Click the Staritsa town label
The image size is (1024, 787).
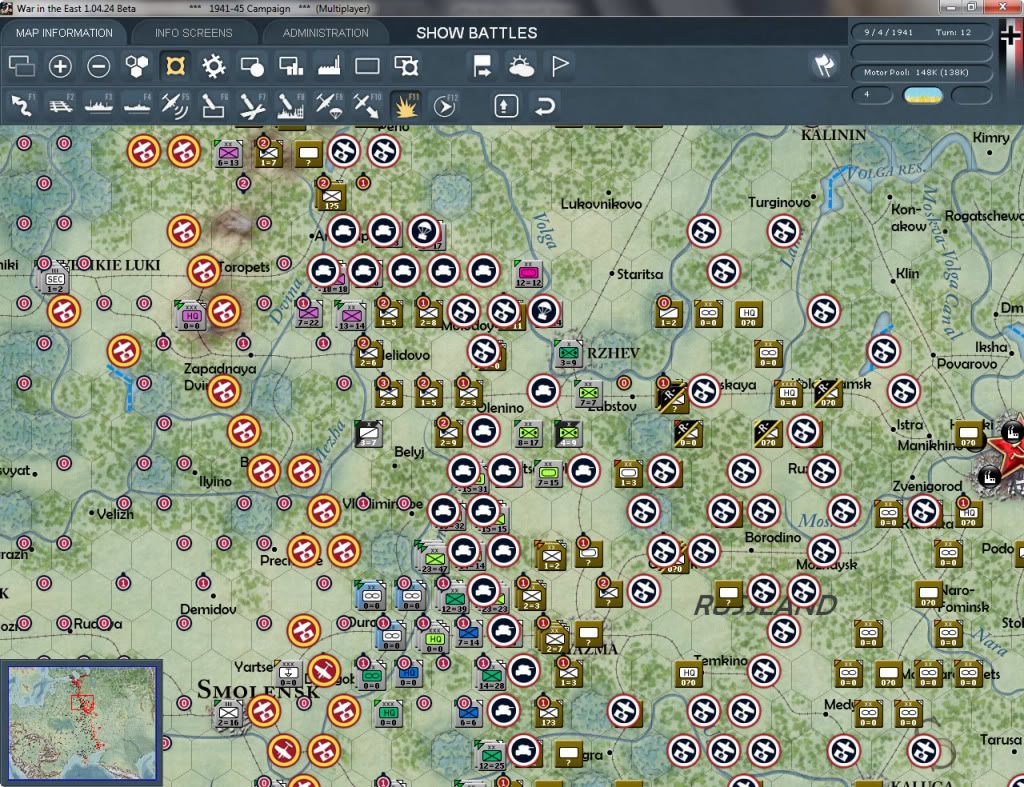tap(639, 274)
